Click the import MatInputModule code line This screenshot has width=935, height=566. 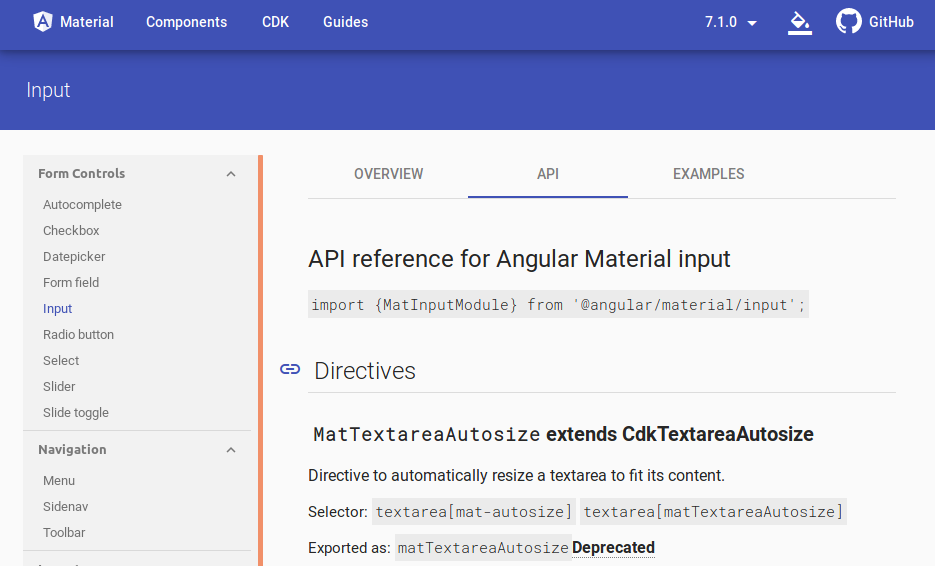pyautogui.click(x=558, y=305)
